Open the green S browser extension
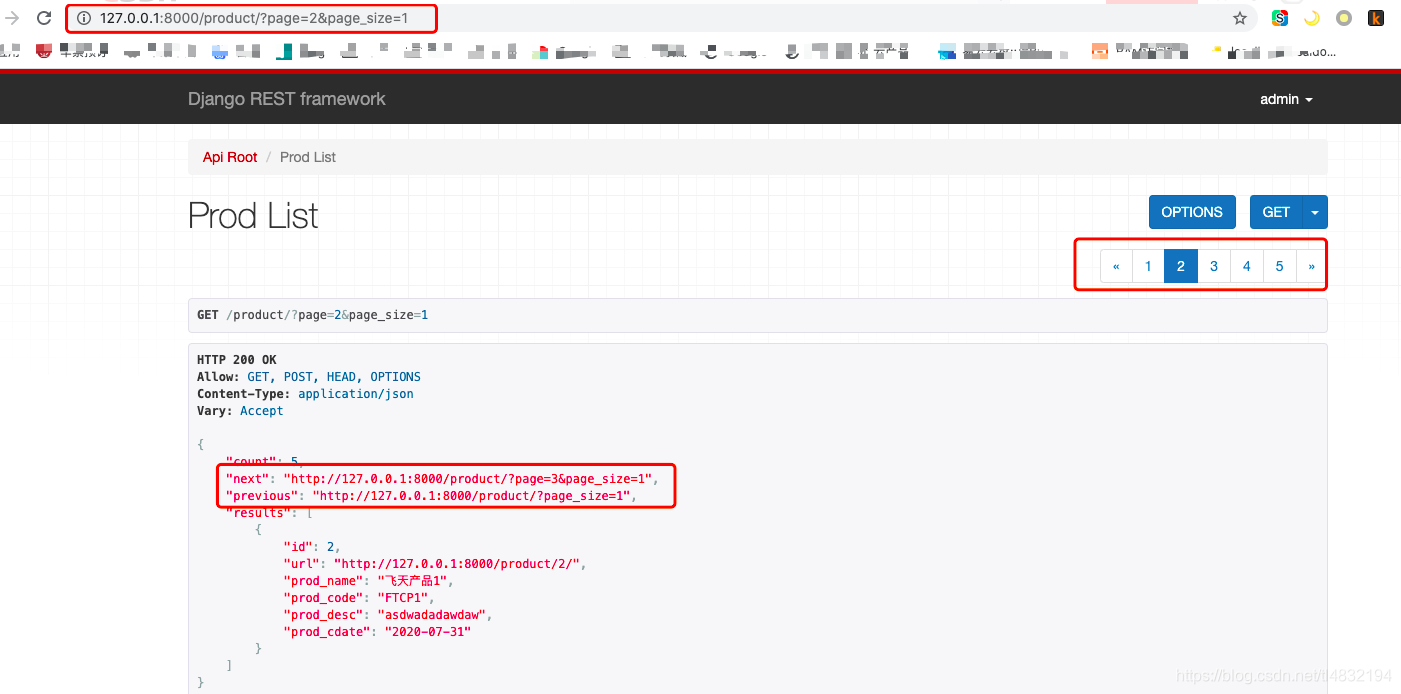The image size is (1401, 694). [1279, 18]
